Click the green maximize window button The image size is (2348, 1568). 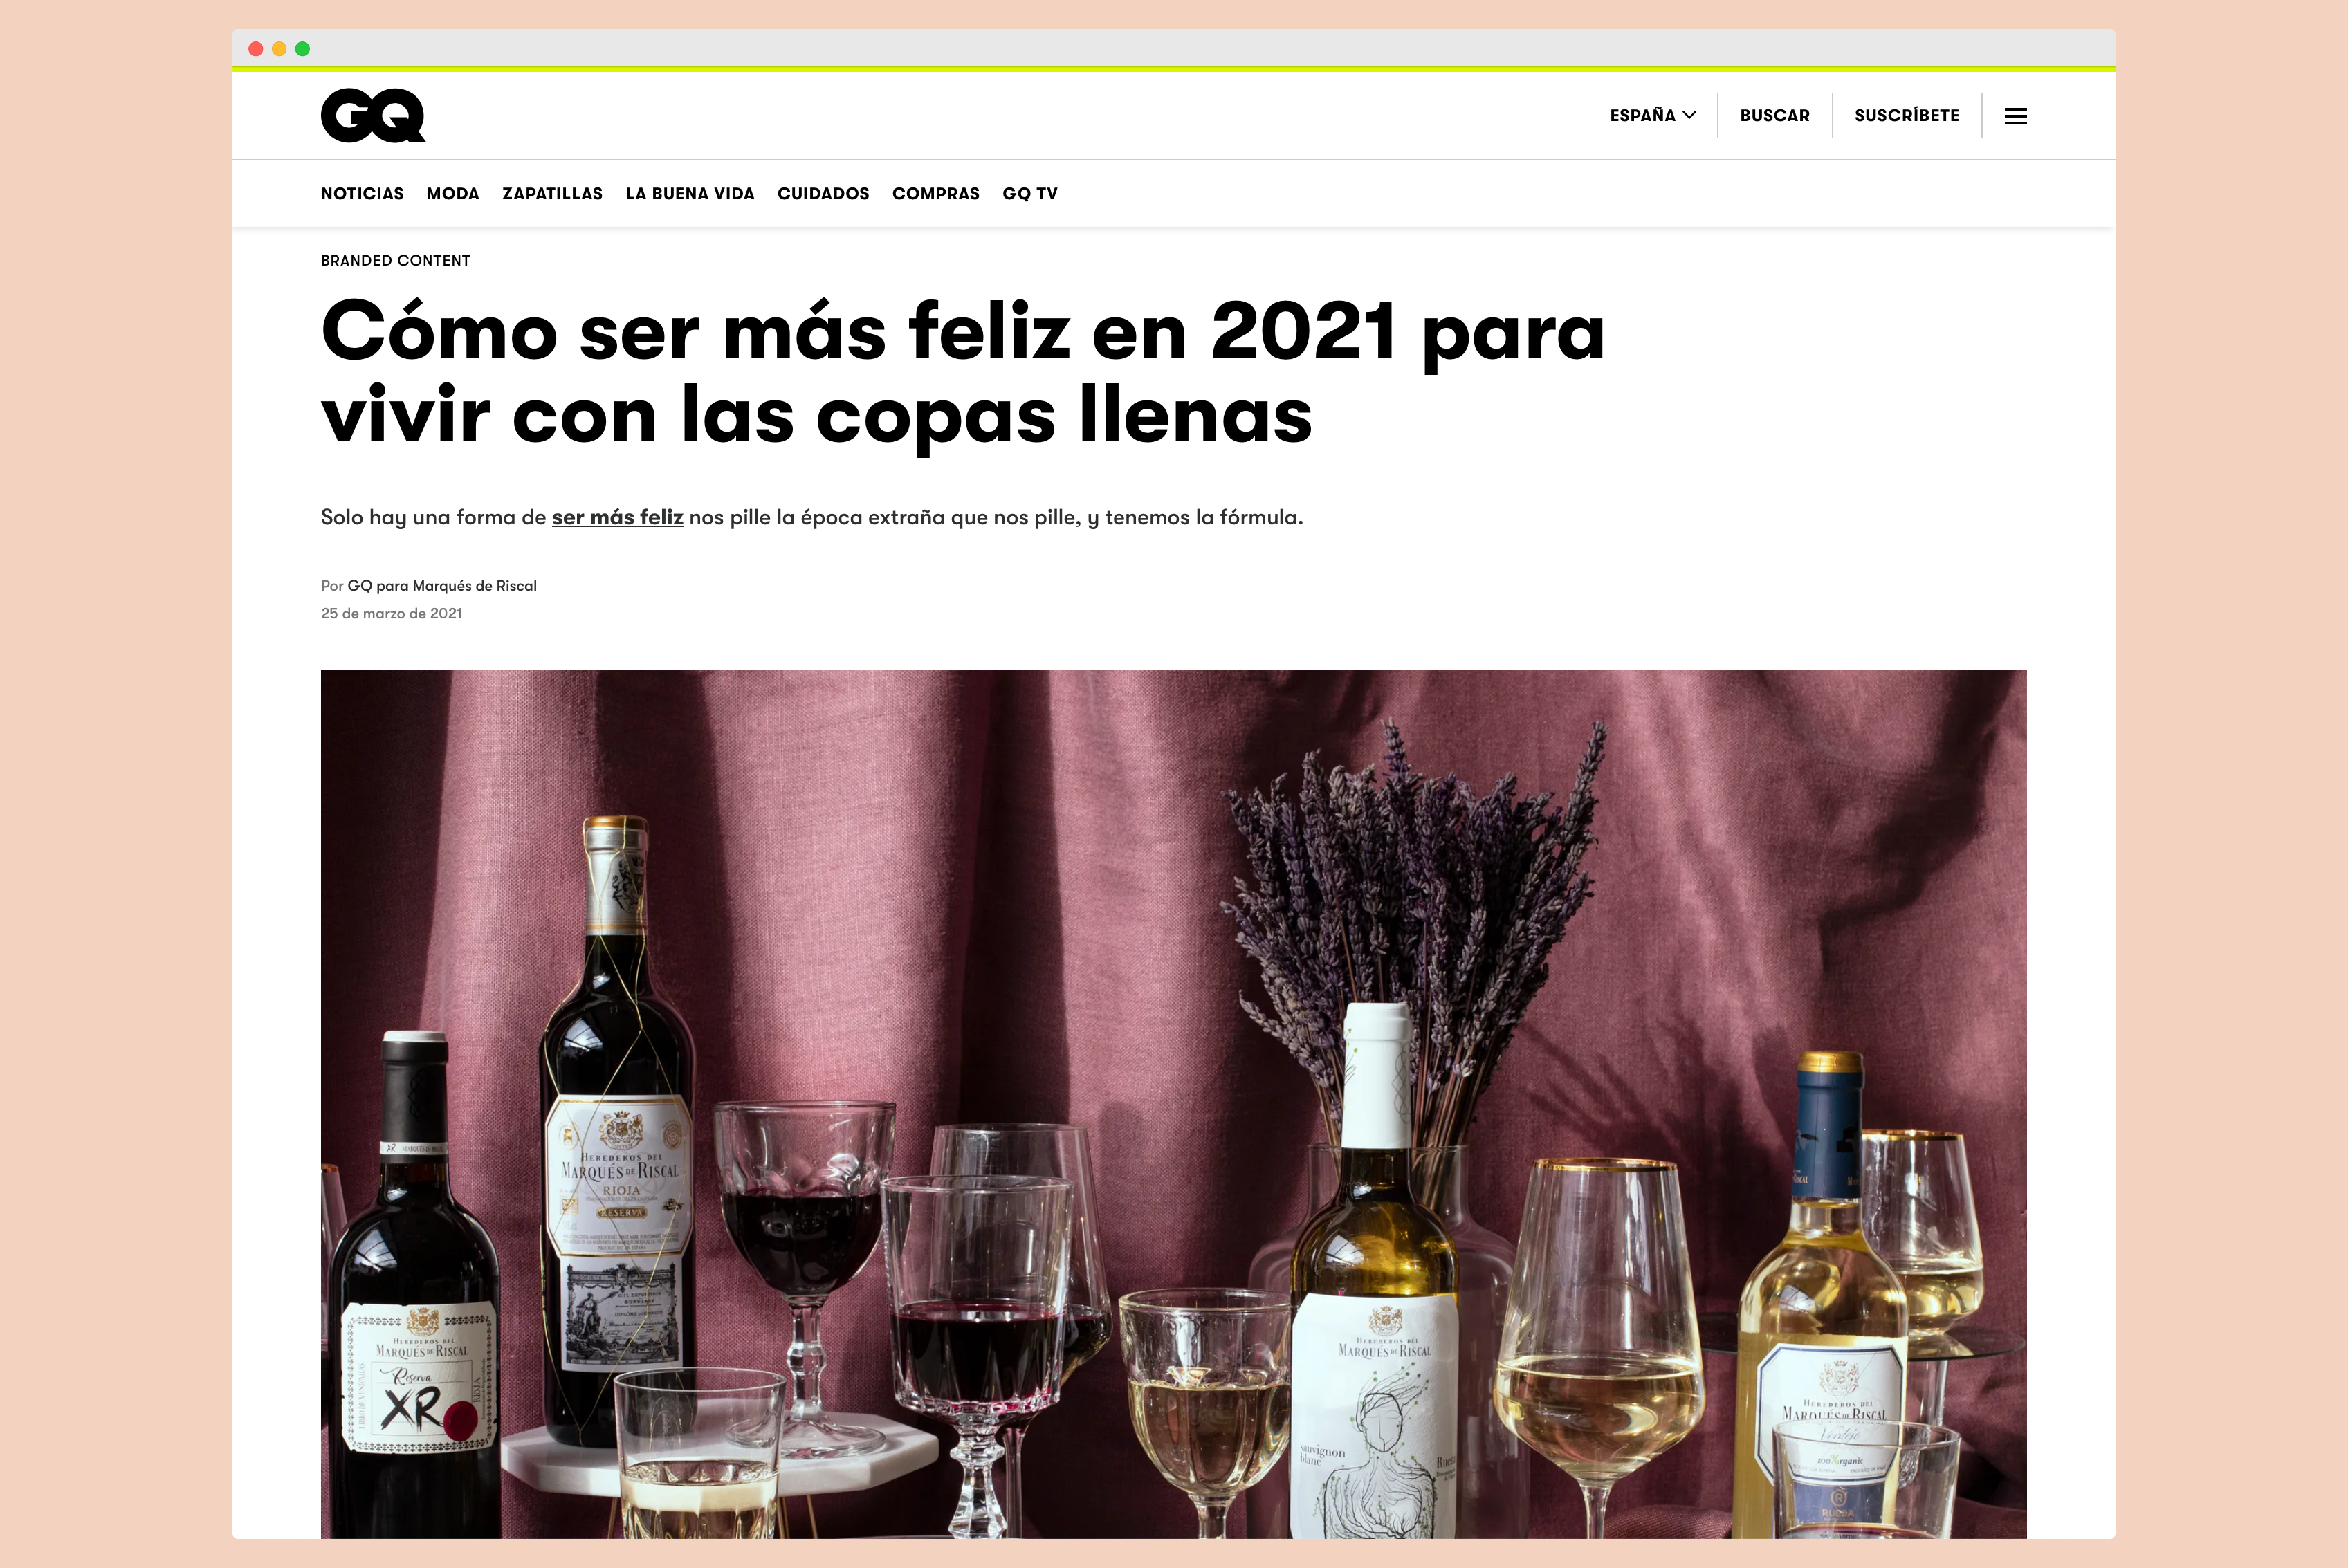click(x=303, y=49)
